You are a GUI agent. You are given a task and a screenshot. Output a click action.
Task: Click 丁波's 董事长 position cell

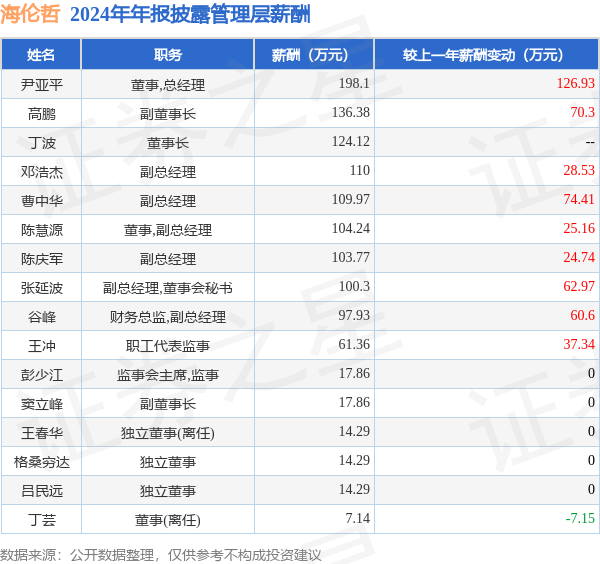[x=168, y=143]
